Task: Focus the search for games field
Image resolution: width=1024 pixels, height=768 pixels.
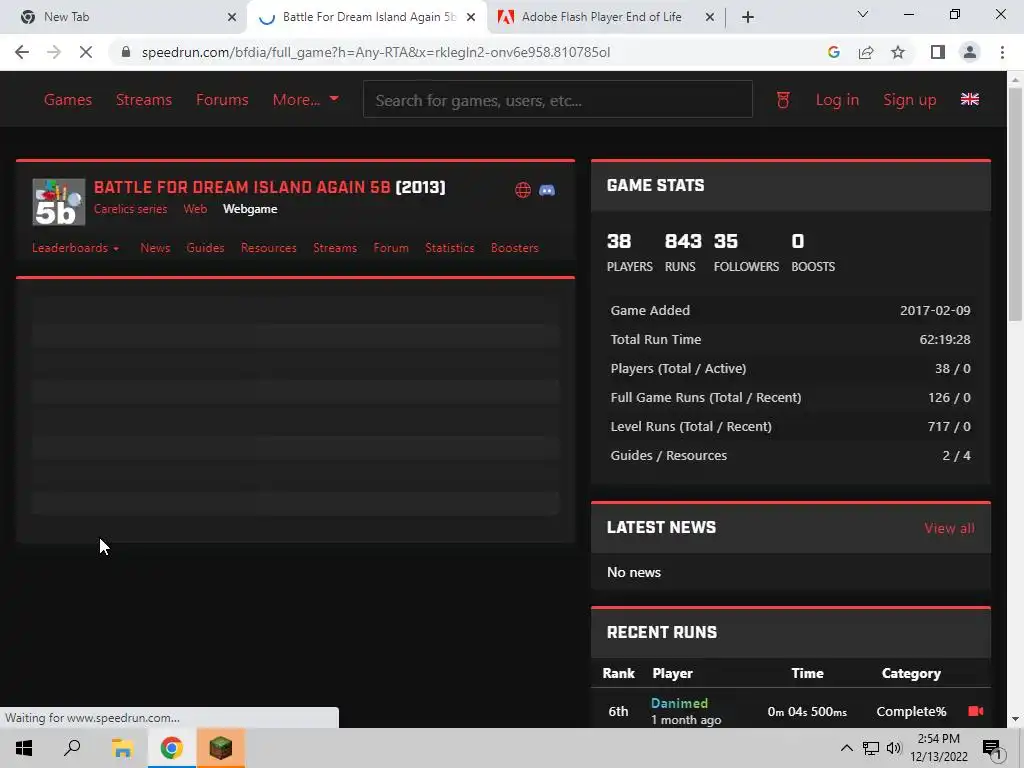Action: (x=558, y=100)
